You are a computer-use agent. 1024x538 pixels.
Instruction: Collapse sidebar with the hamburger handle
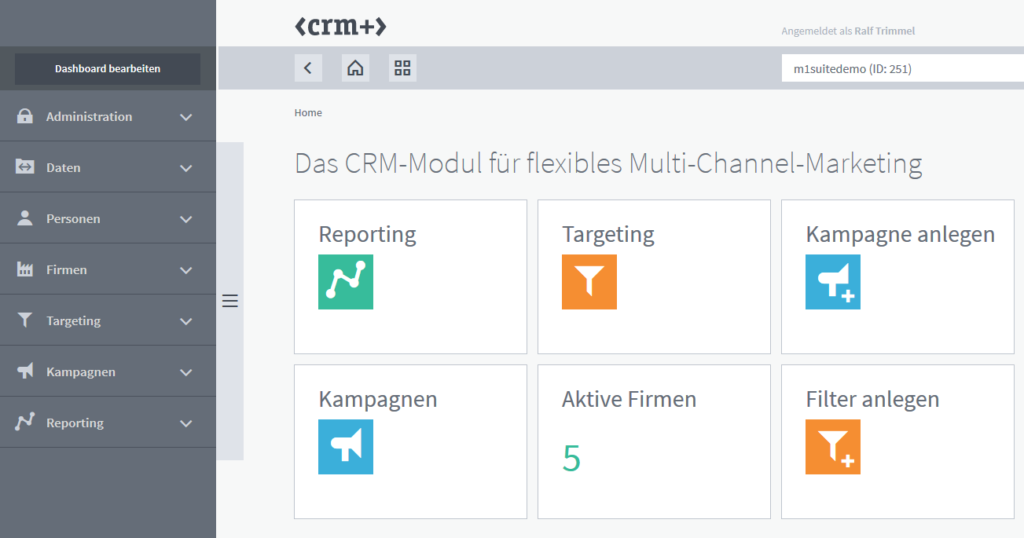coord(230,301)
